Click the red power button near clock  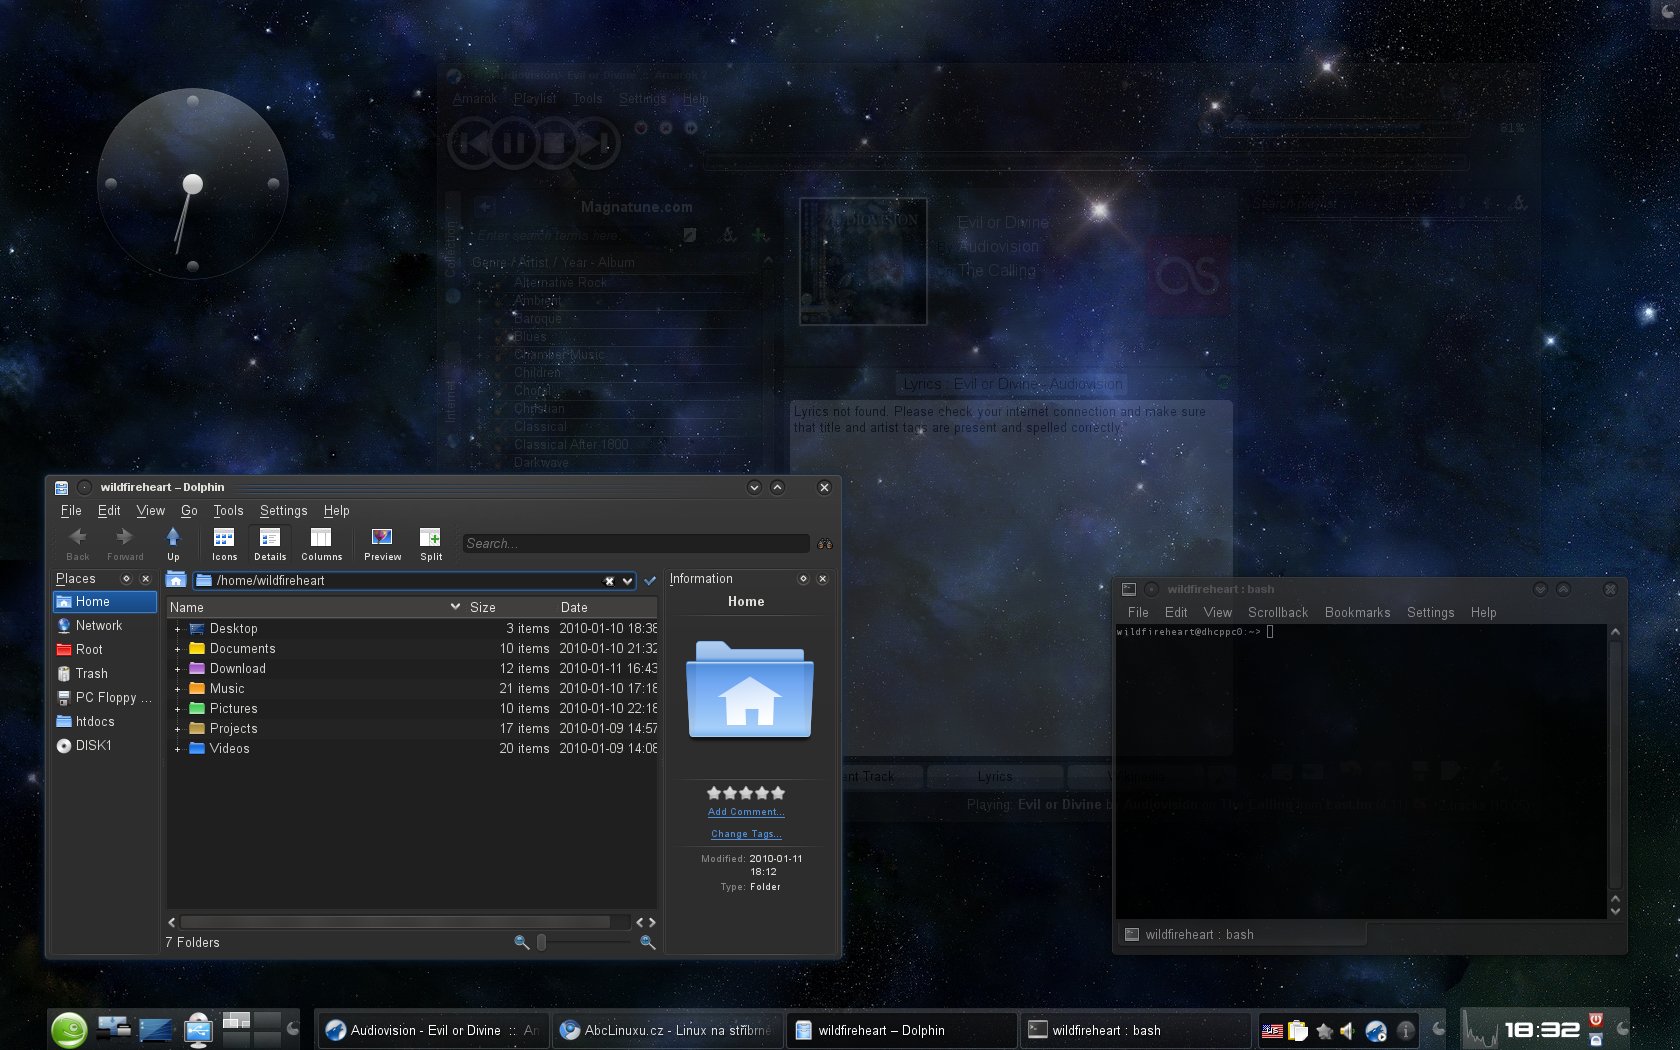click(1596, 1020)
